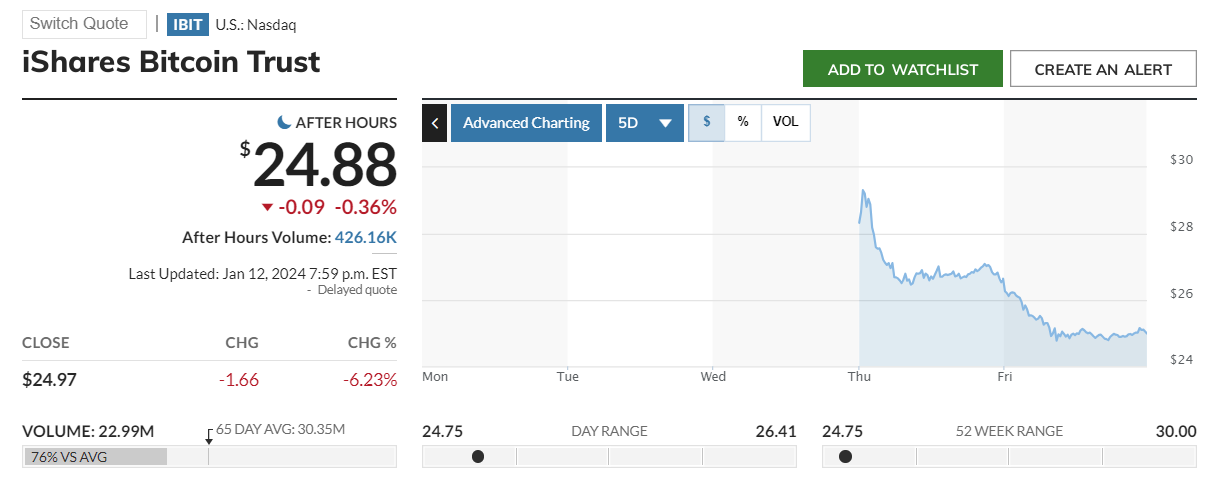The image size is (1218, 487).
Task: Select the IBIT ticker badge
Action: (x=188, y=24)
